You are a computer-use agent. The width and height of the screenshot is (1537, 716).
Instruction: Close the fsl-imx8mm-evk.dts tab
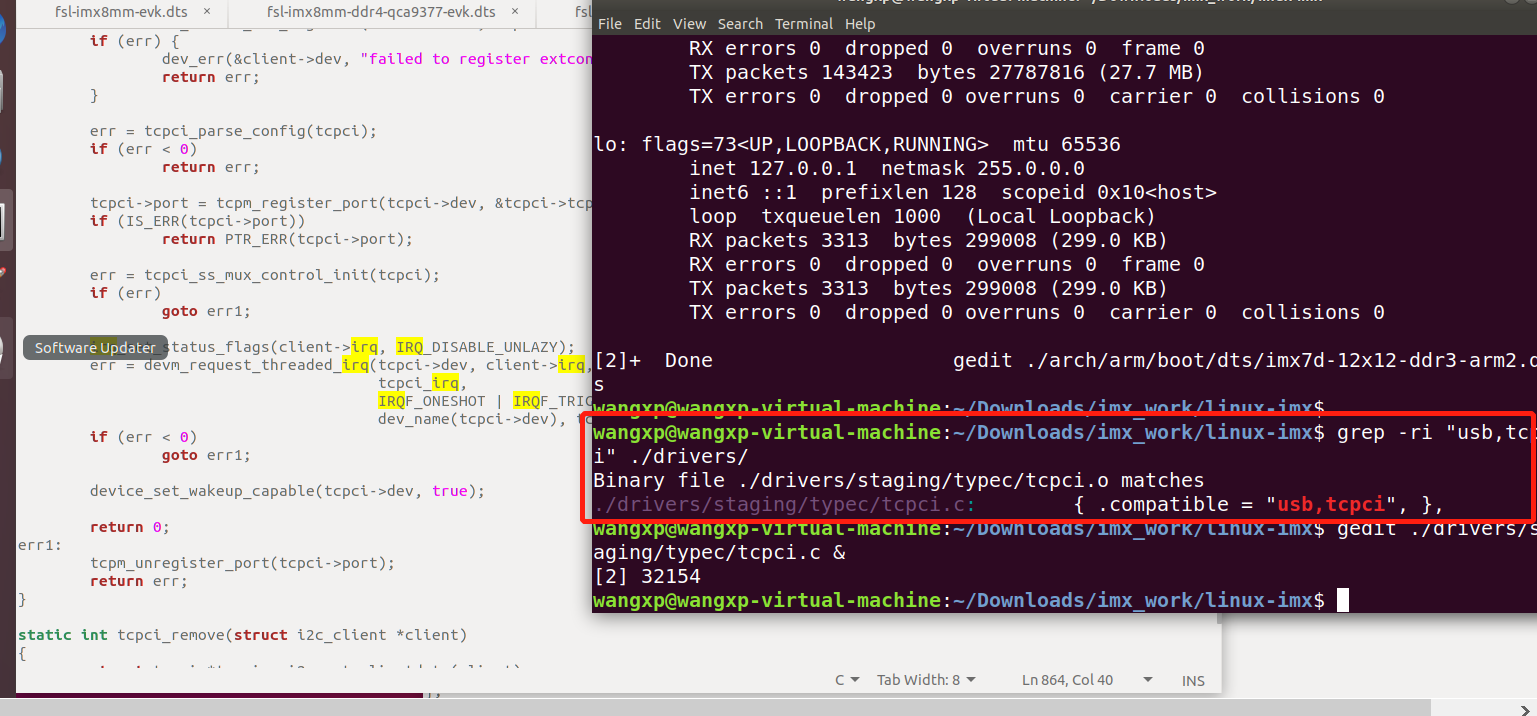click(207, 12)
